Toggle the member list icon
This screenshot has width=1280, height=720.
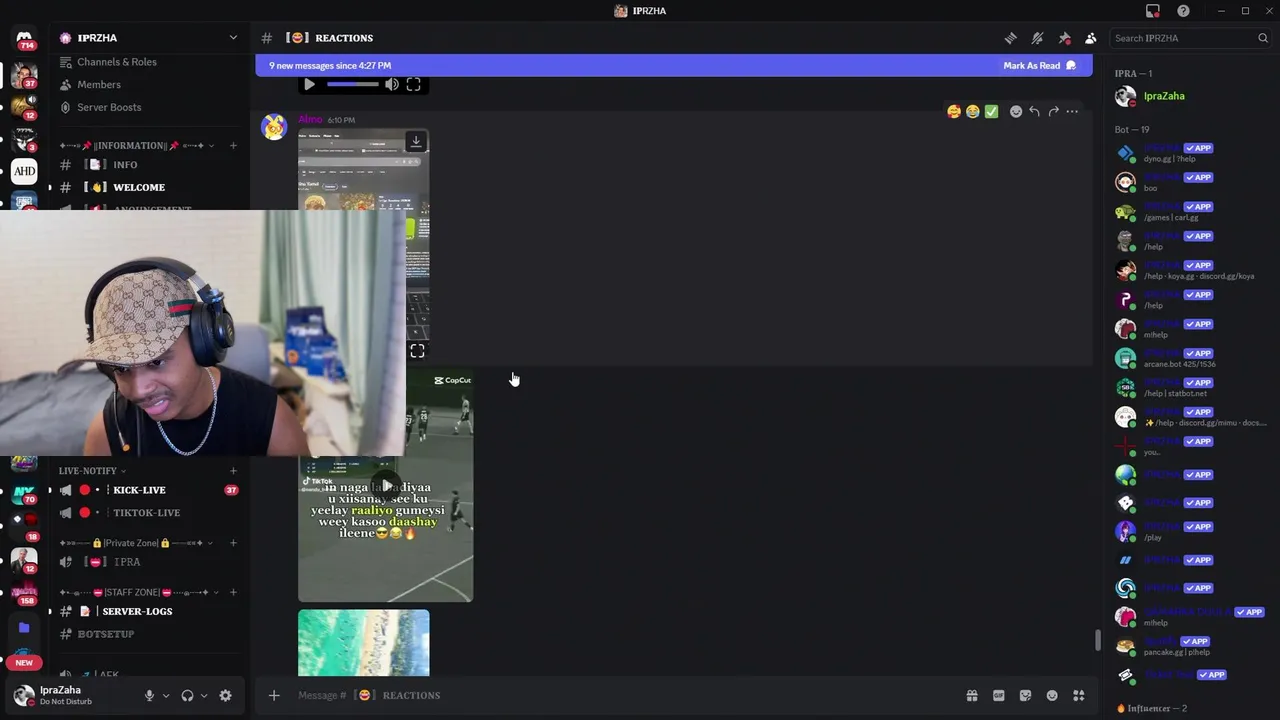point(1091,38)
